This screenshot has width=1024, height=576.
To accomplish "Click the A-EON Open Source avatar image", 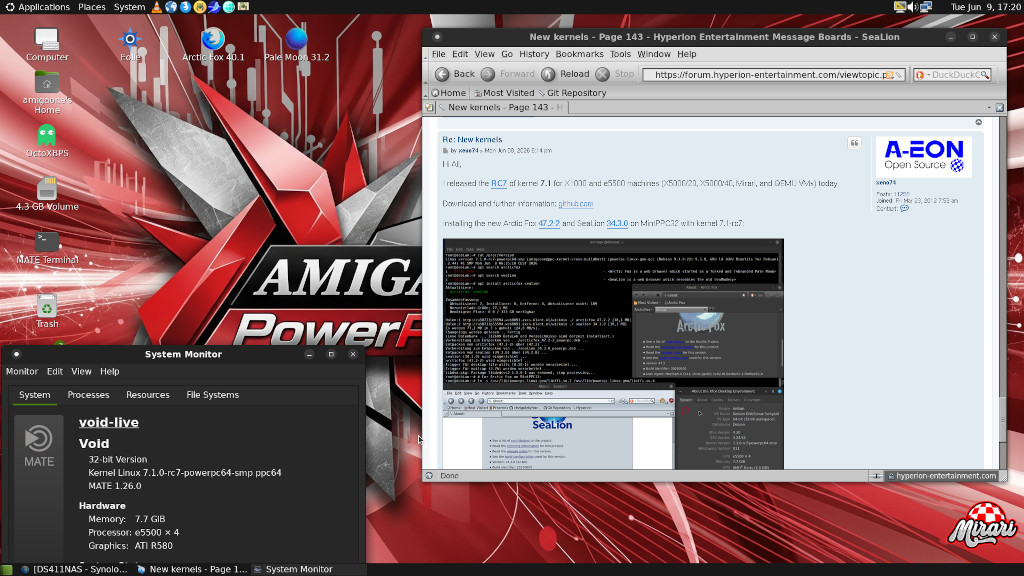I will click(923, 157).
